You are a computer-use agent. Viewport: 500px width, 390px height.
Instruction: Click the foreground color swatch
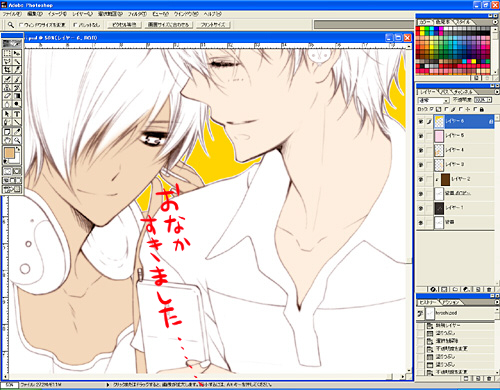click(x=10, y=153)
